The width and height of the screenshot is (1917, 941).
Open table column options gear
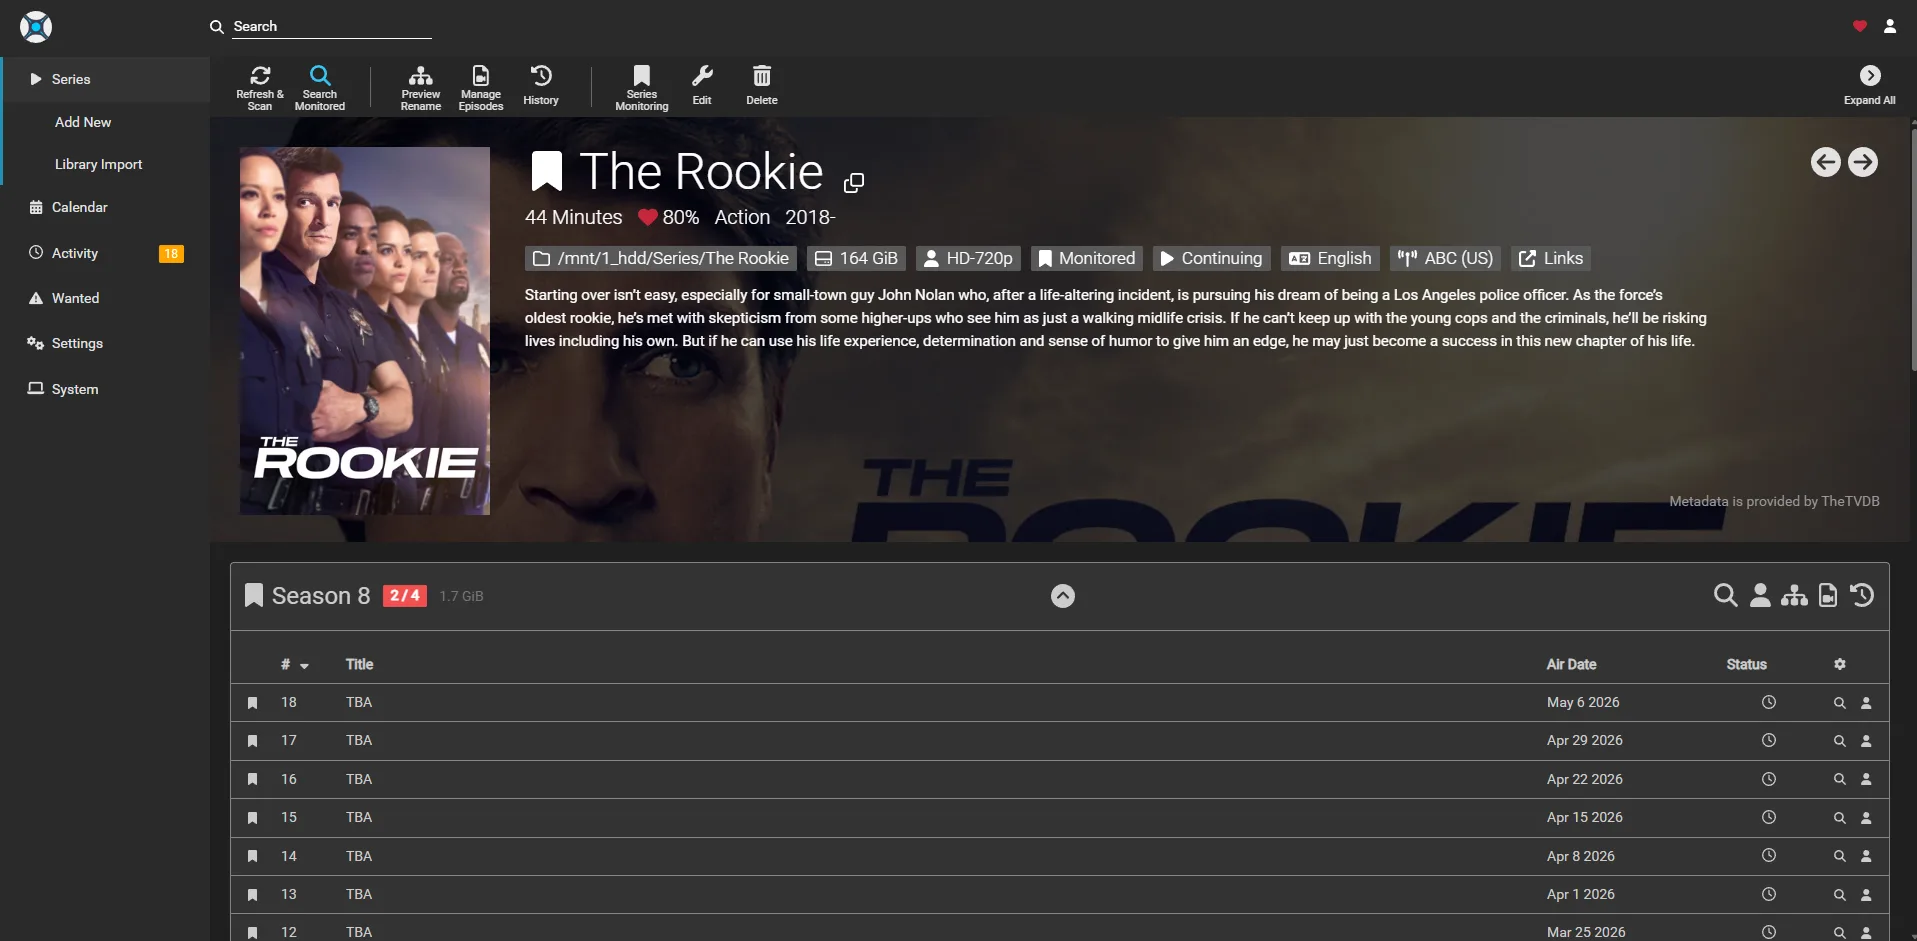click(x=1840, y=664)
